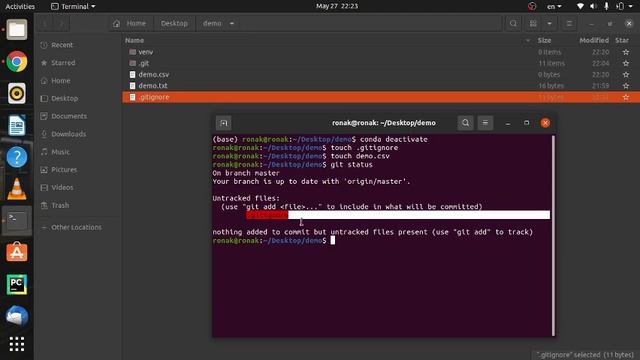Select Pictures in Files sidebar
The height and width of the screenshot is (360, 640).
(78, 169)
